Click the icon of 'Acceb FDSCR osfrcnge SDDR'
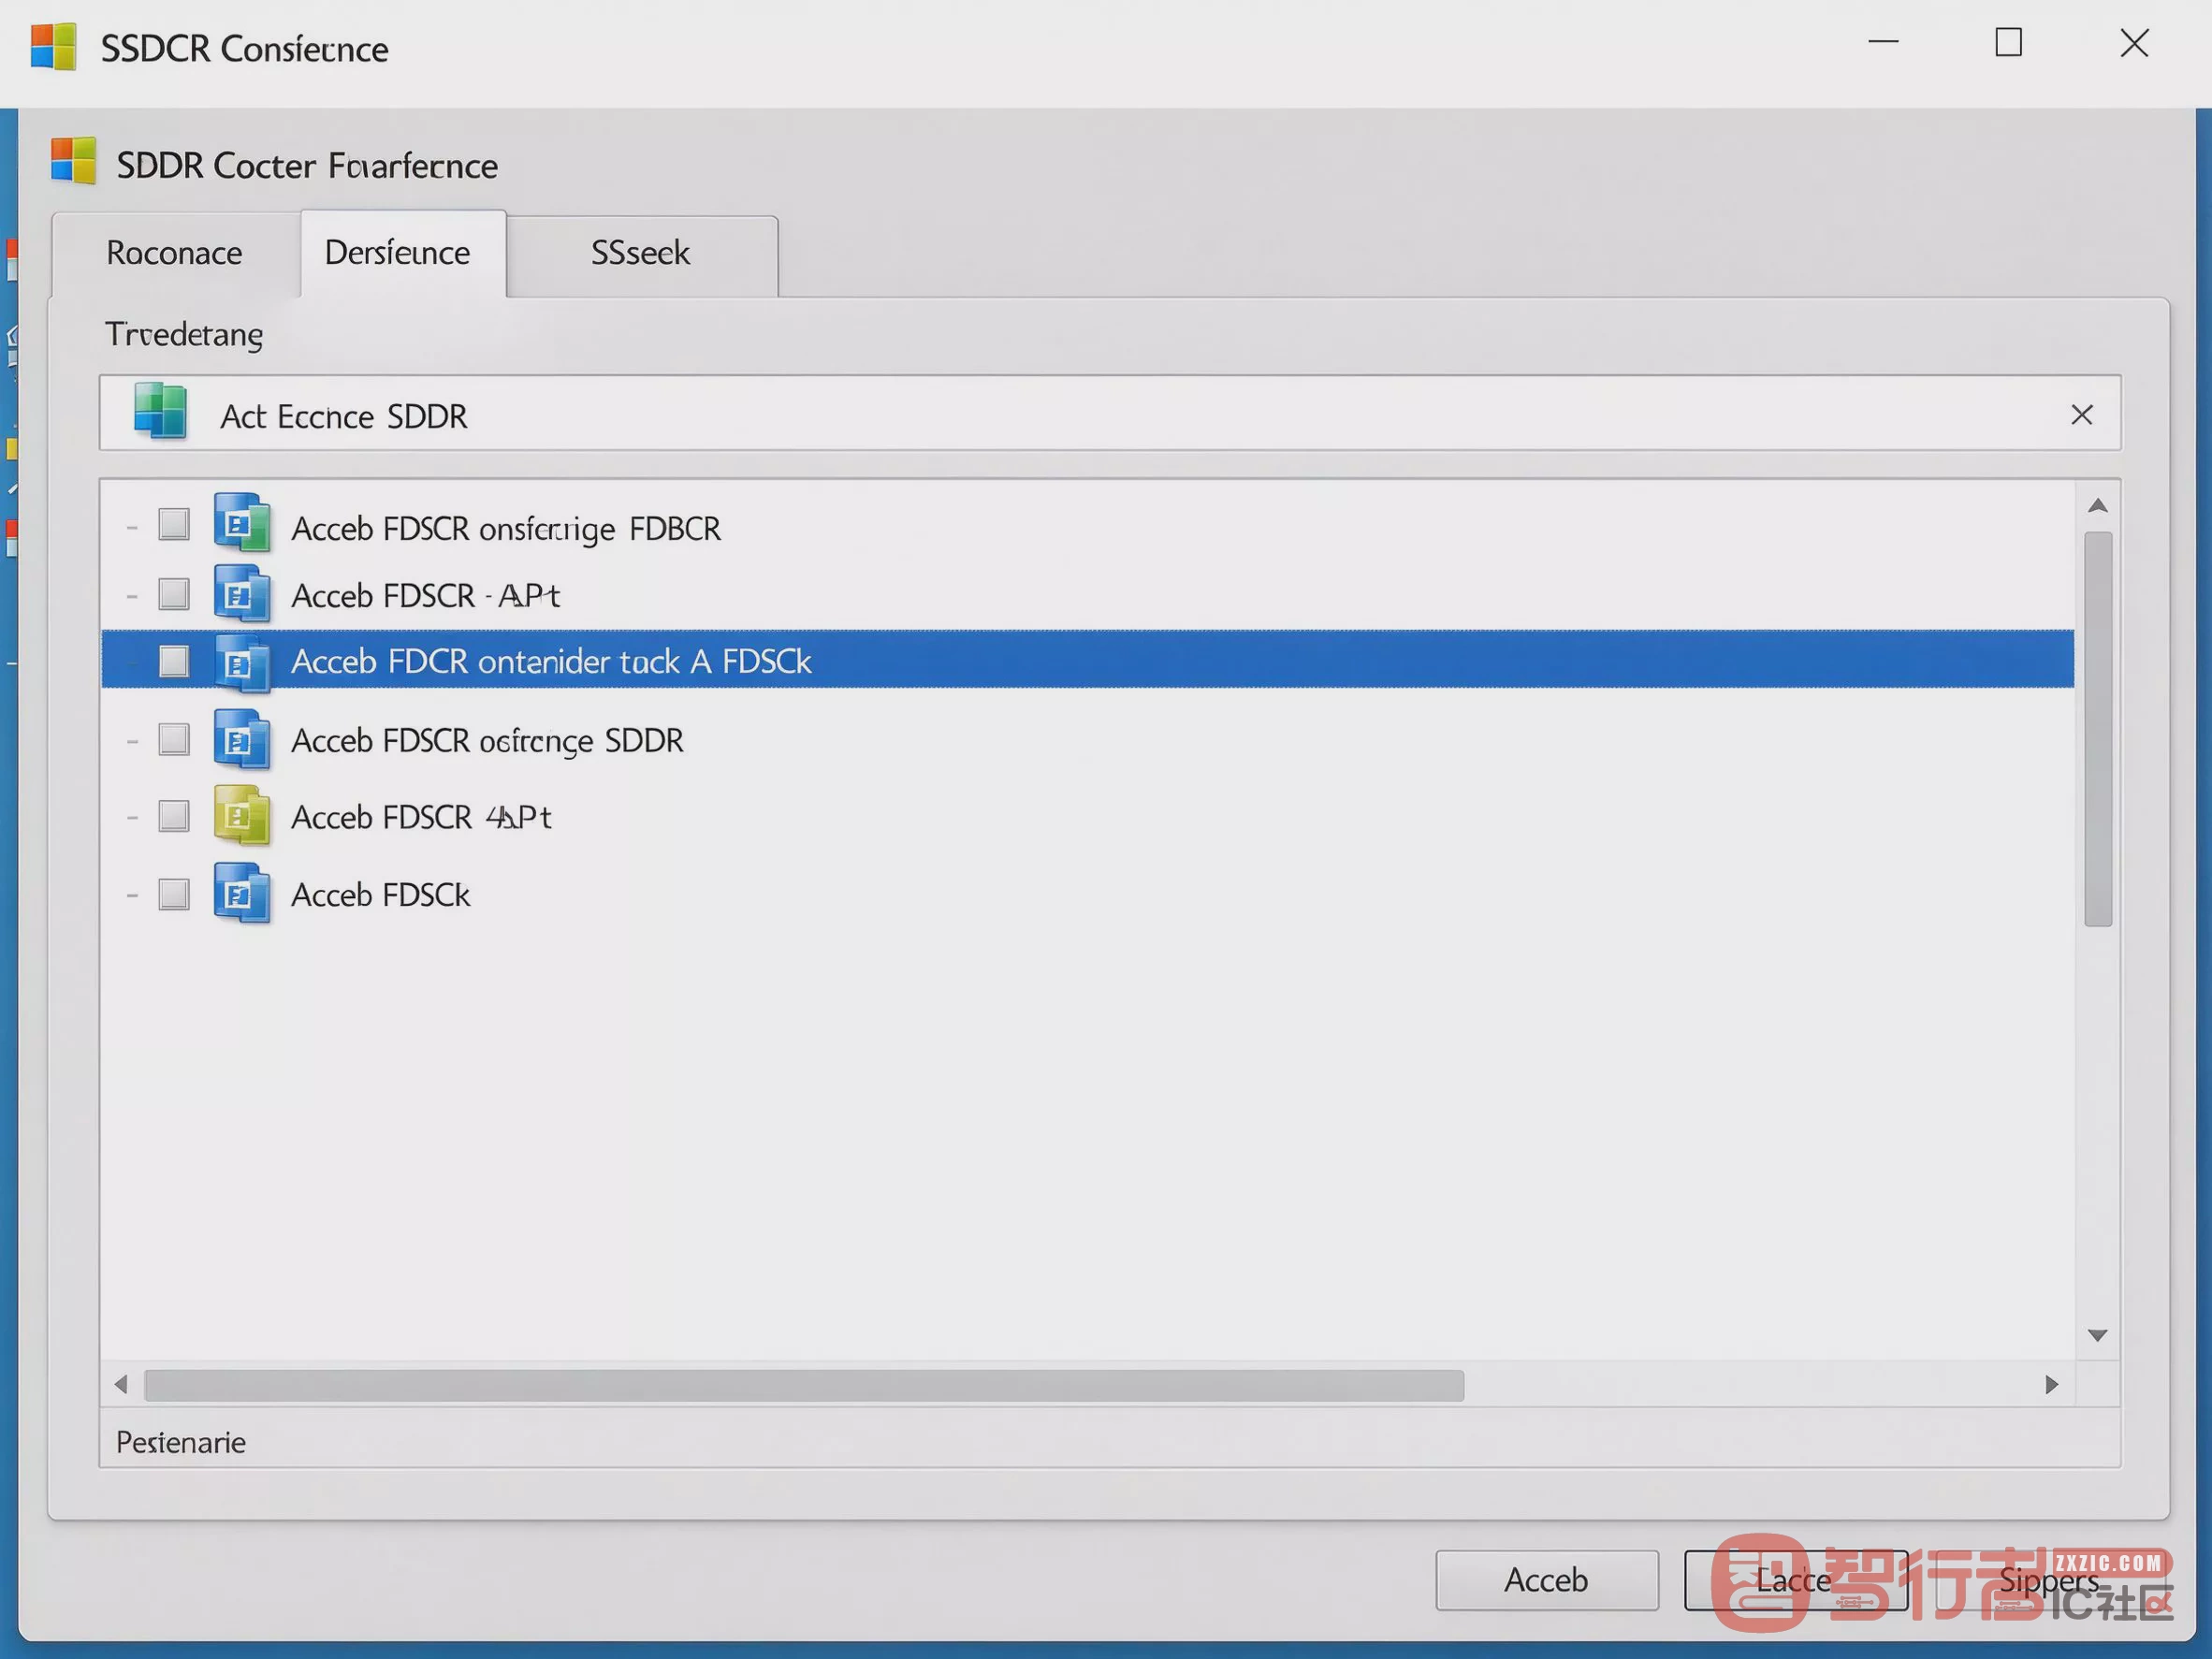Viewport: 2212px width, 1659px height. [242, 739]
